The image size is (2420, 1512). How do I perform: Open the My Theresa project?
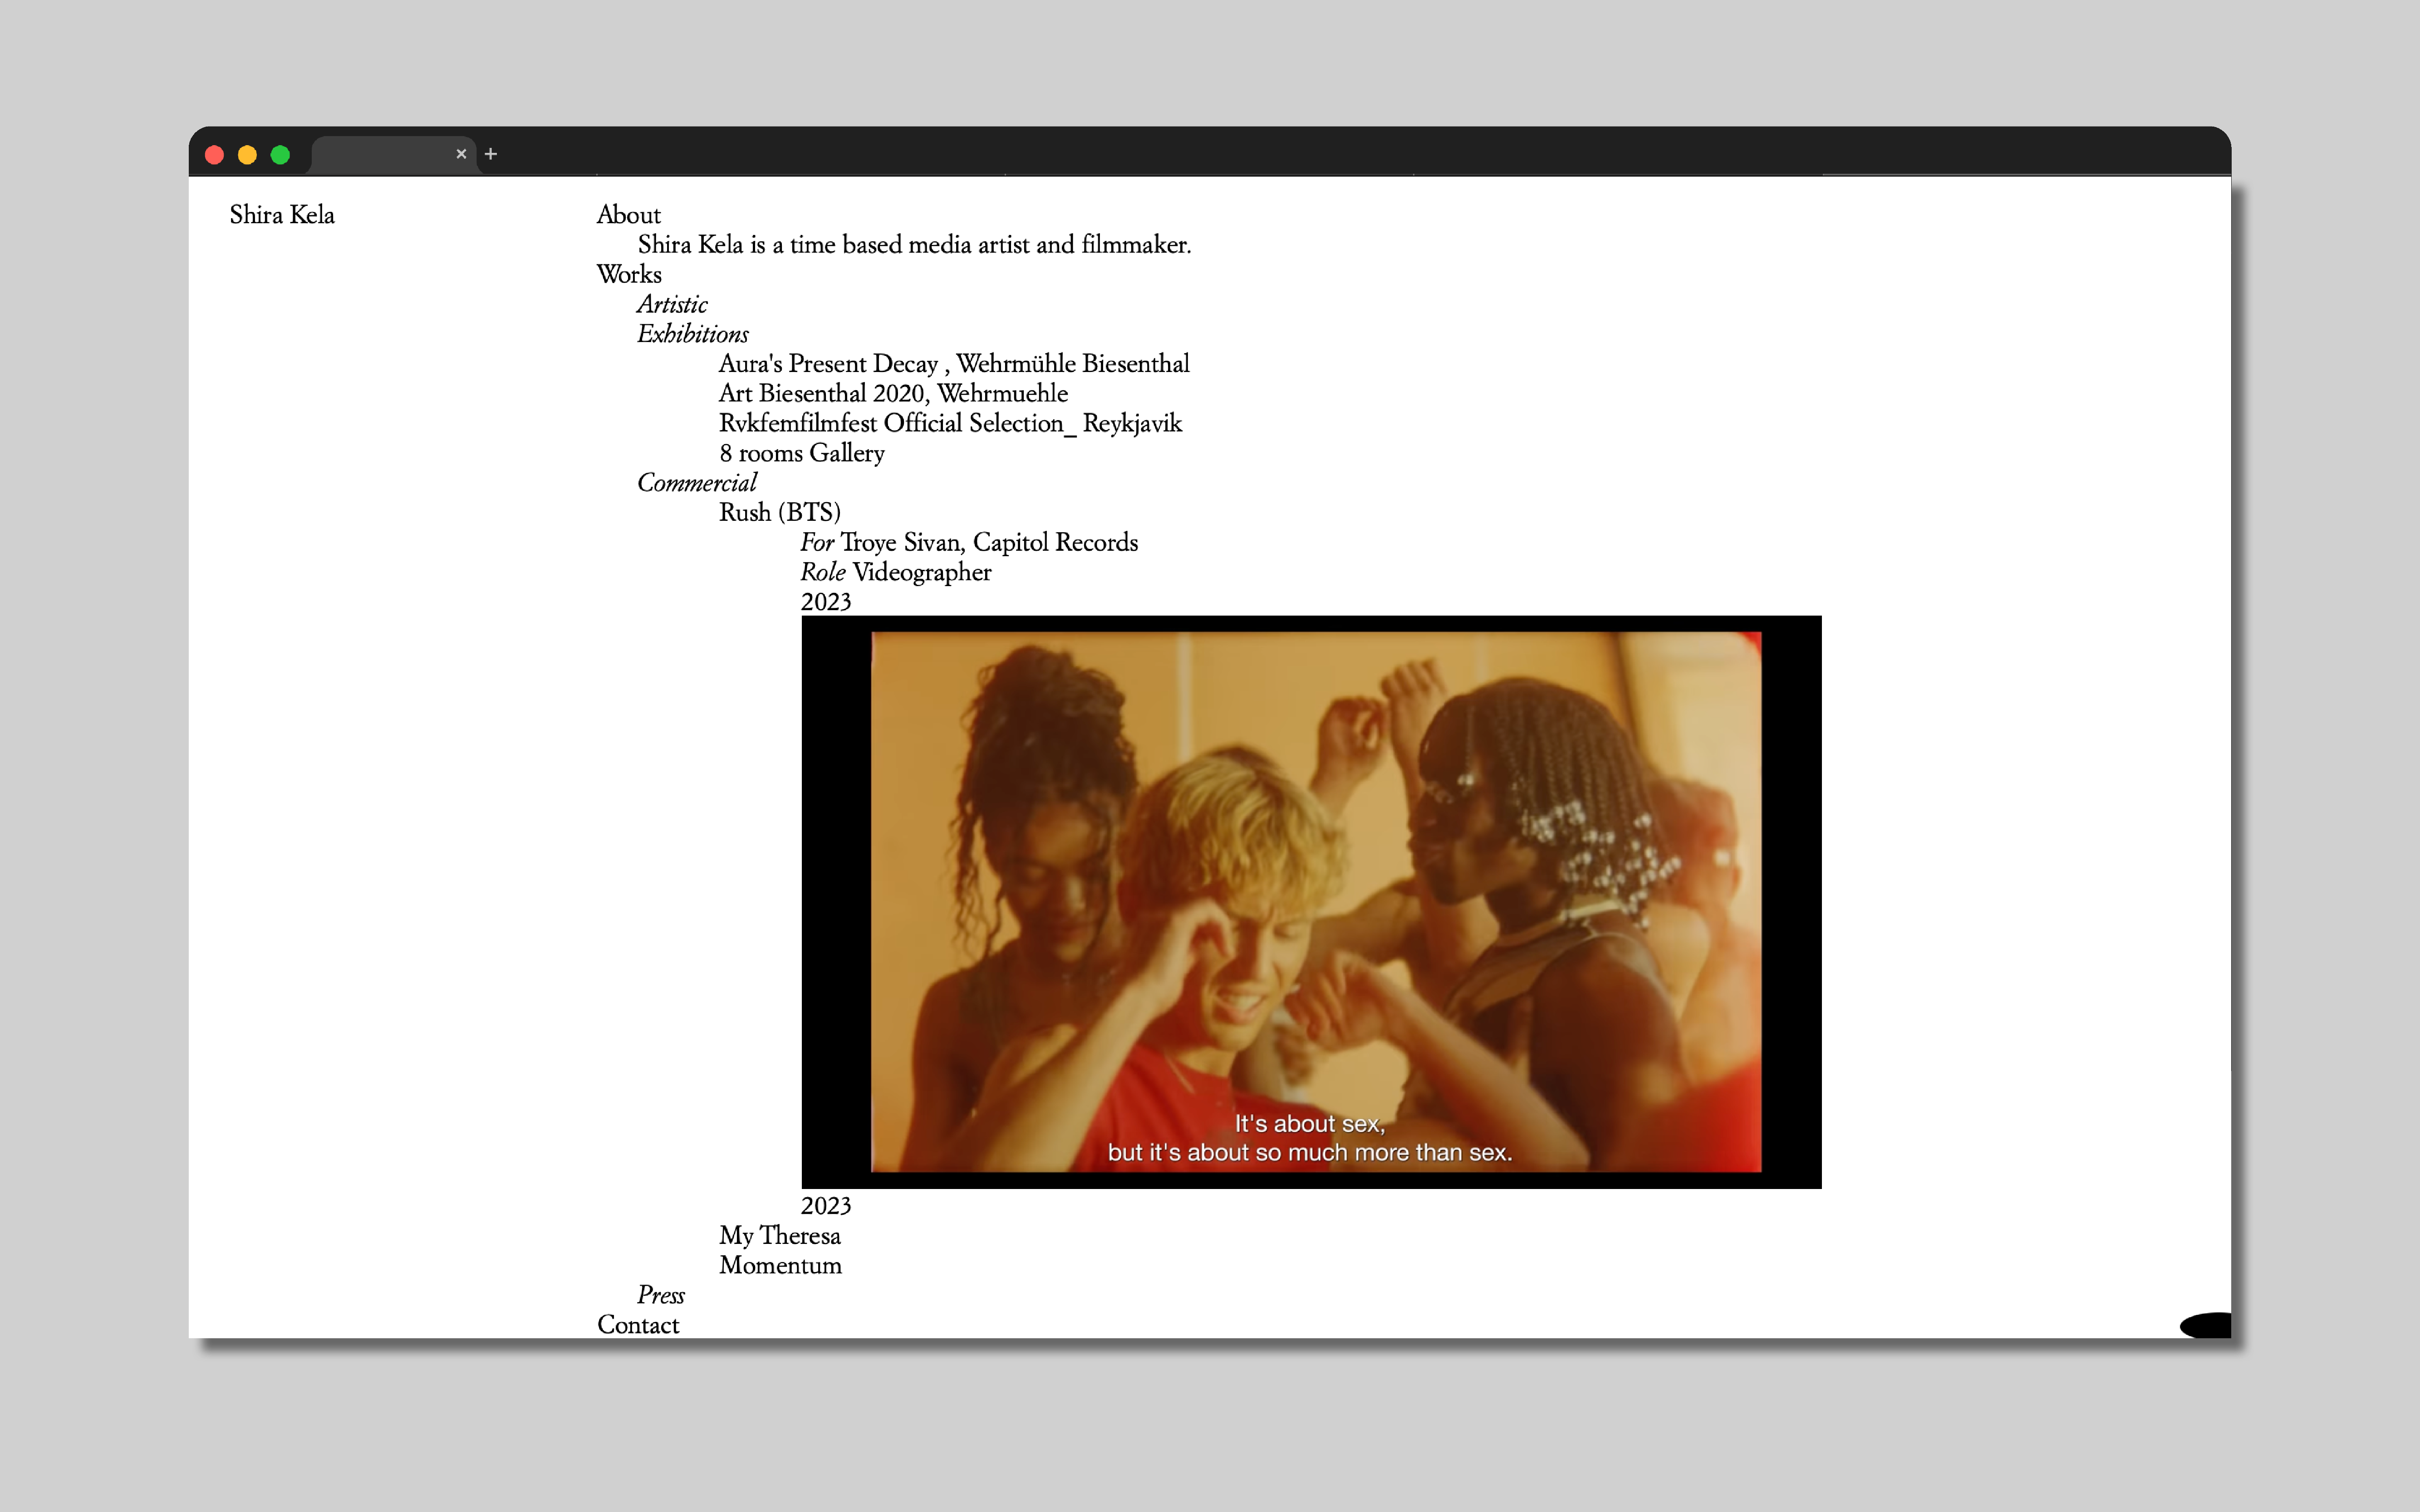point(779,1236)
